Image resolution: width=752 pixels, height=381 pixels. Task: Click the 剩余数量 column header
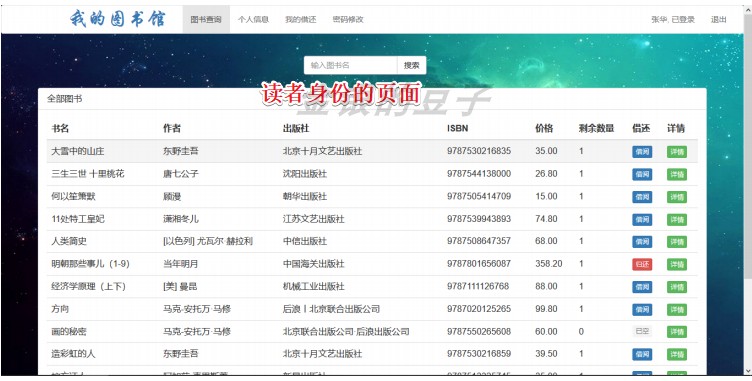(x=596, y=129)
